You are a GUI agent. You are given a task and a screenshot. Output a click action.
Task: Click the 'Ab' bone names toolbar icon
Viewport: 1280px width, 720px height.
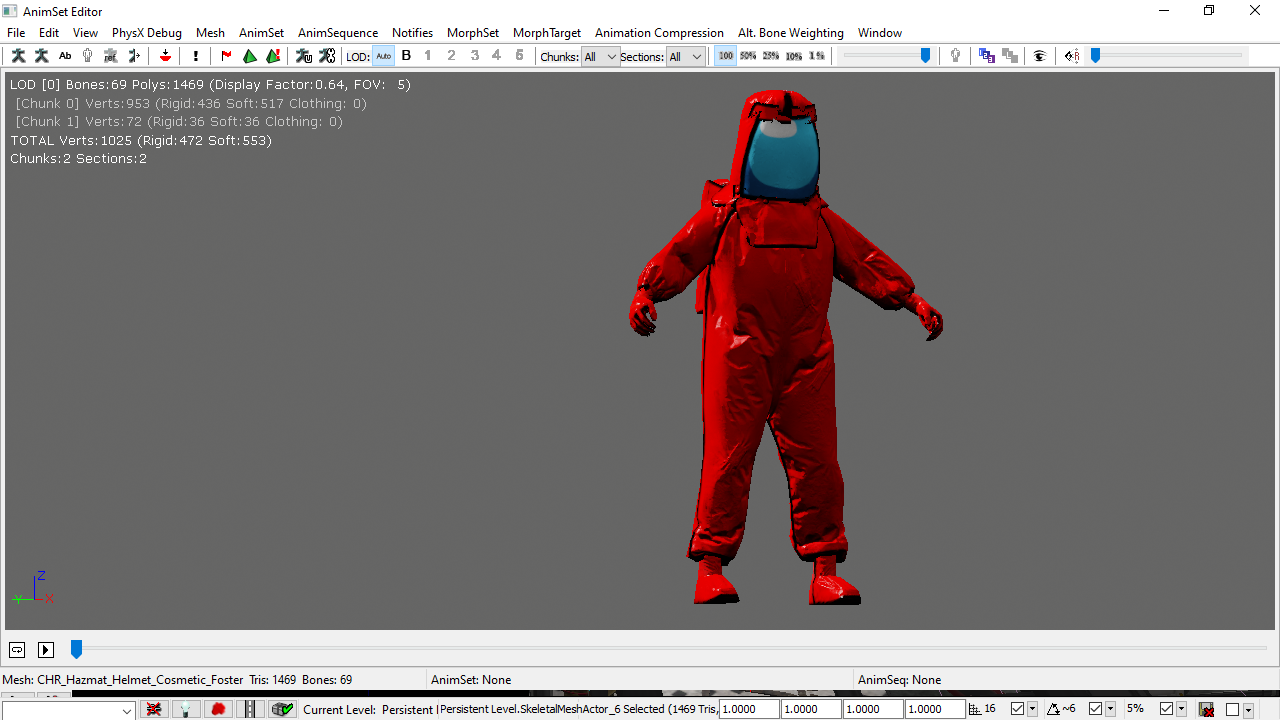click(65, 56)
